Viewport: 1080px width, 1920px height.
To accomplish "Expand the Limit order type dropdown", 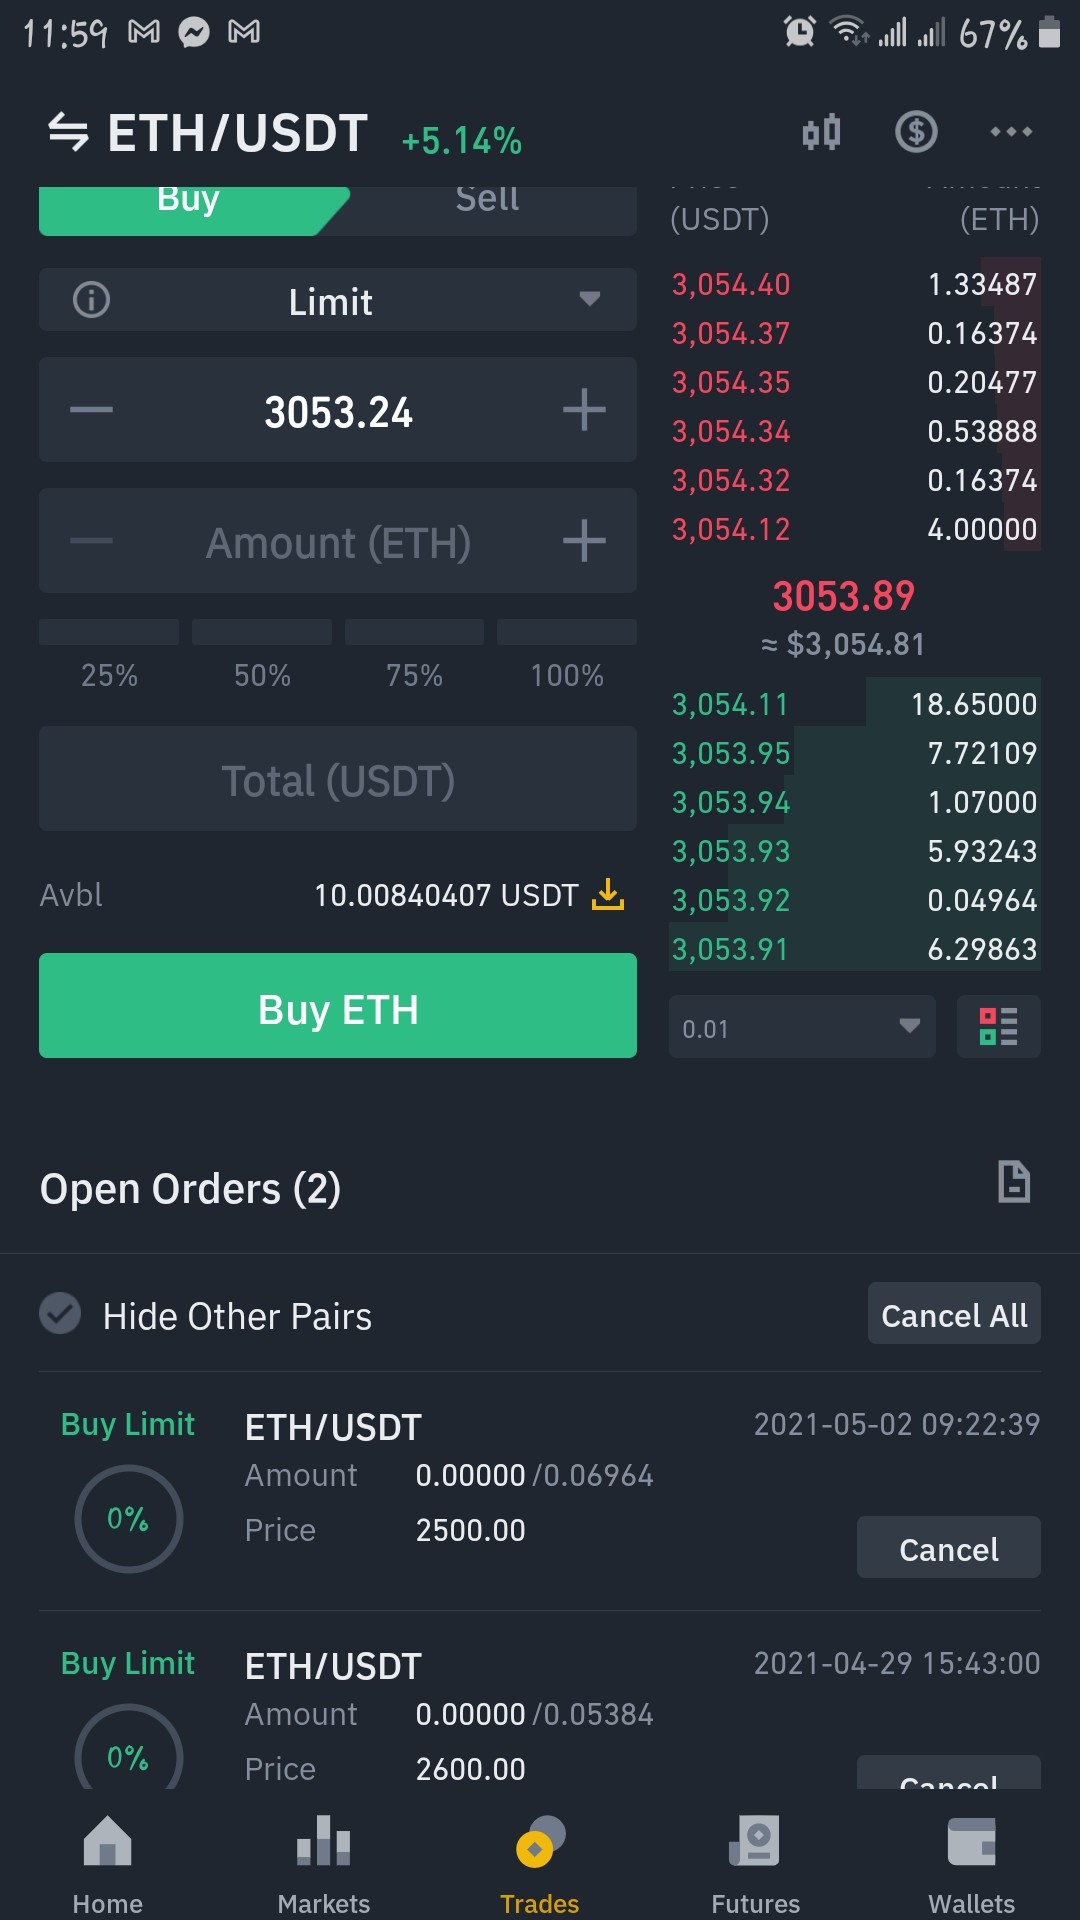I will coord(338,299).
